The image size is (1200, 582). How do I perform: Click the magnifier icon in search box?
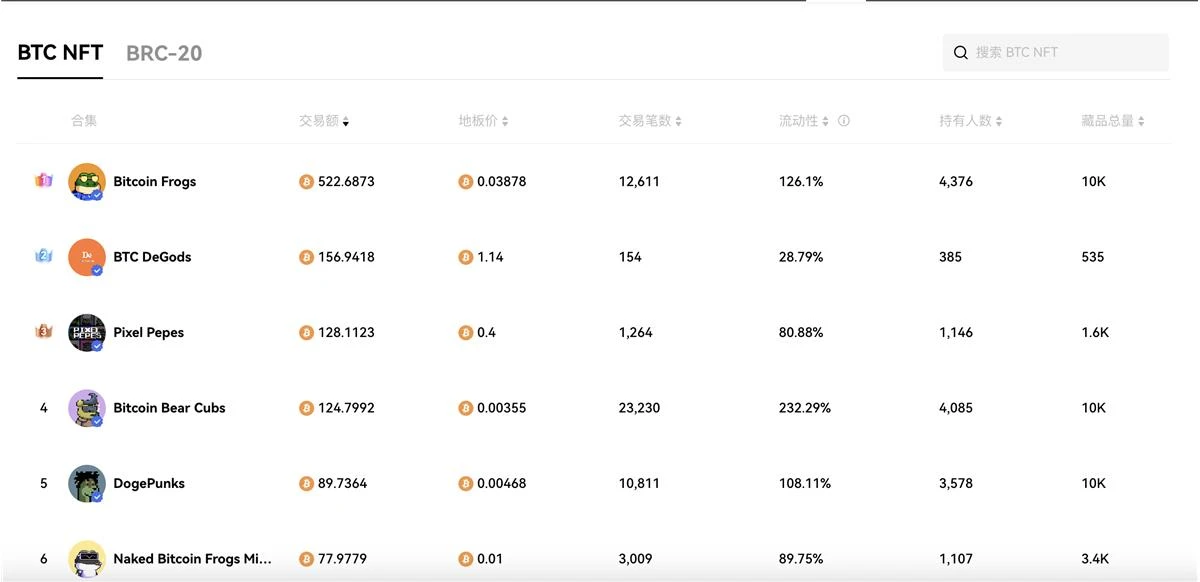(961, 52)
